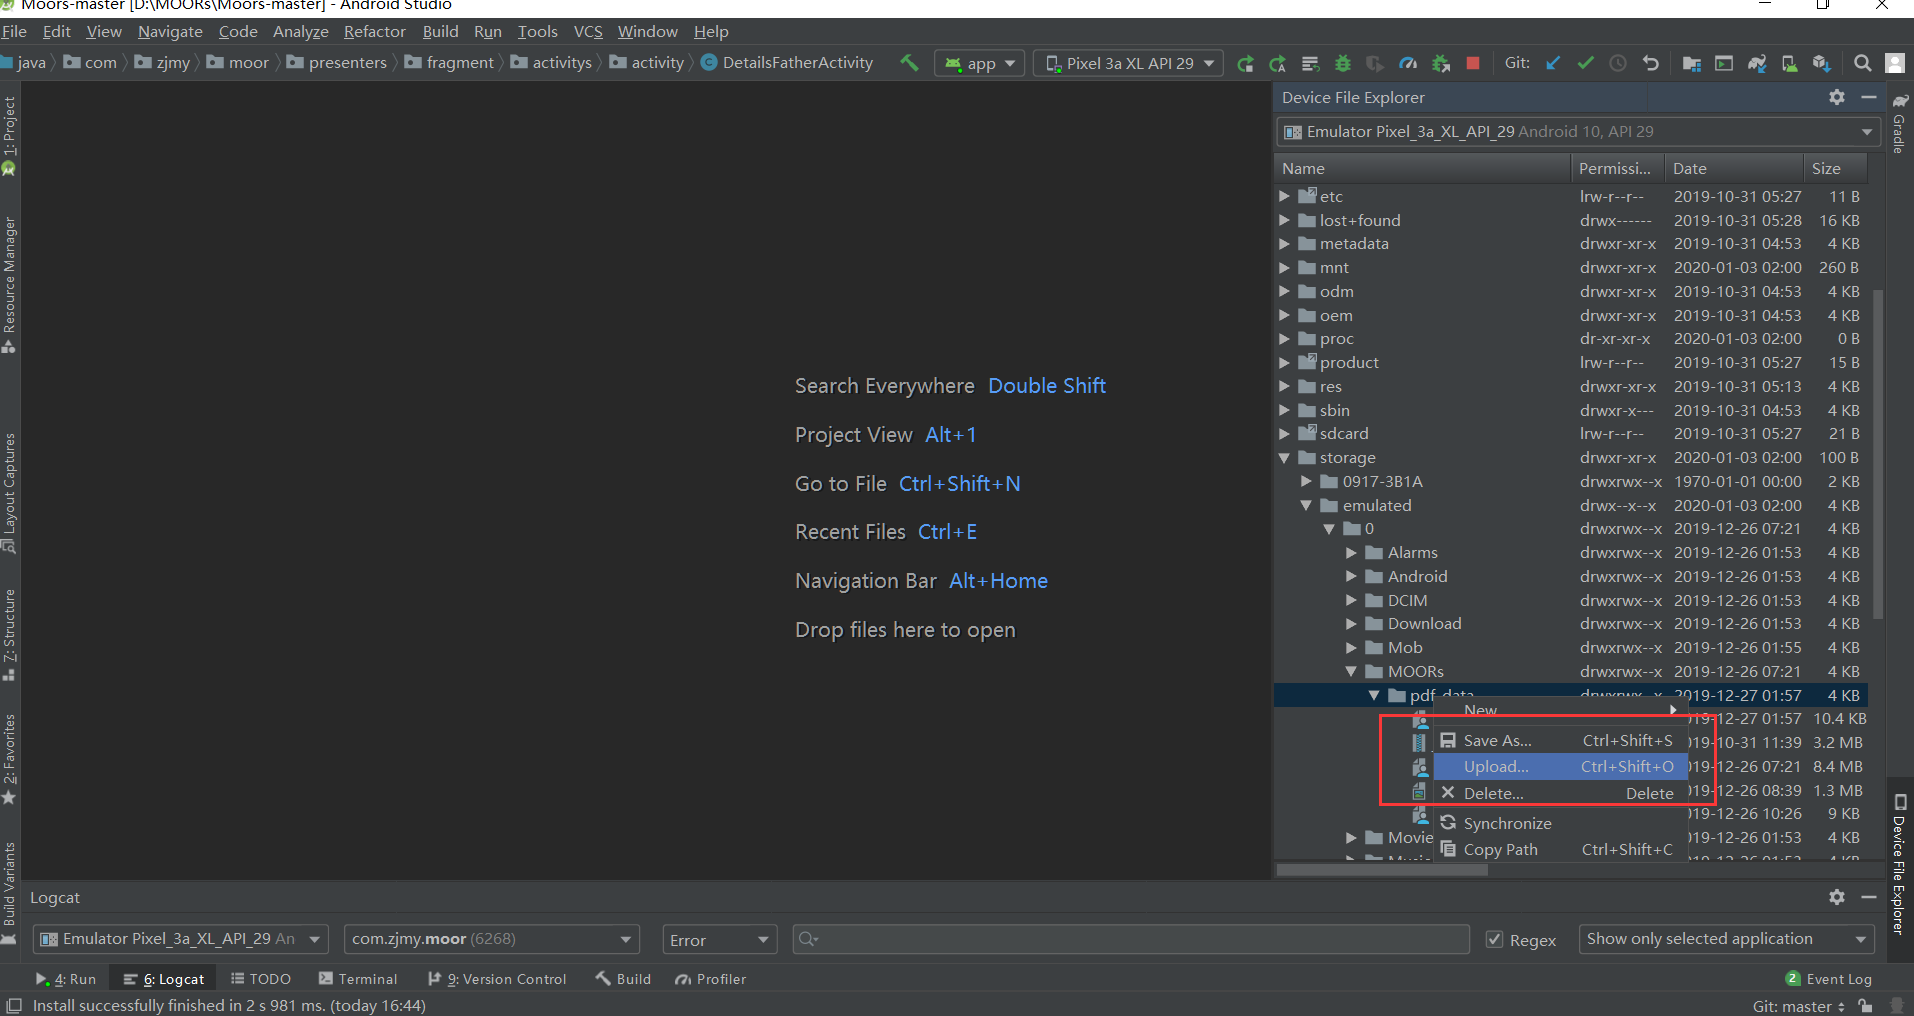1914x1016 pixels.
Task: Collapse the storage folder
Action: click(1284, 458)
